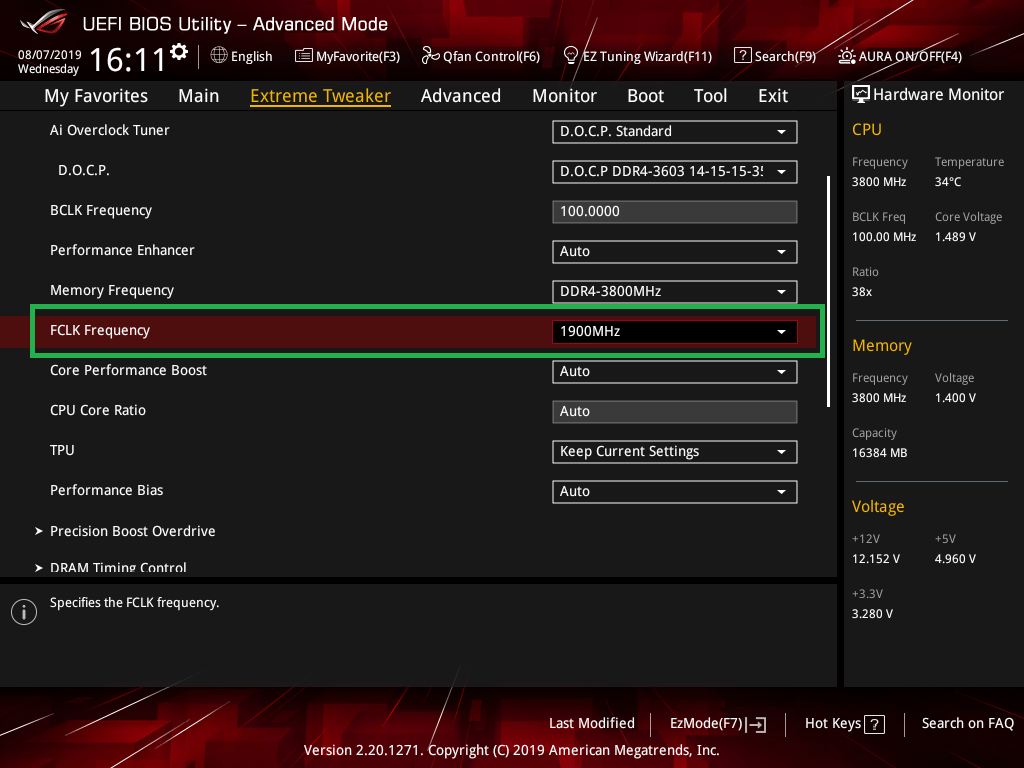Viewport: 1024px width, 768px height.
Task: Select the Performance Bias label
Action: (x=106, y=490)
